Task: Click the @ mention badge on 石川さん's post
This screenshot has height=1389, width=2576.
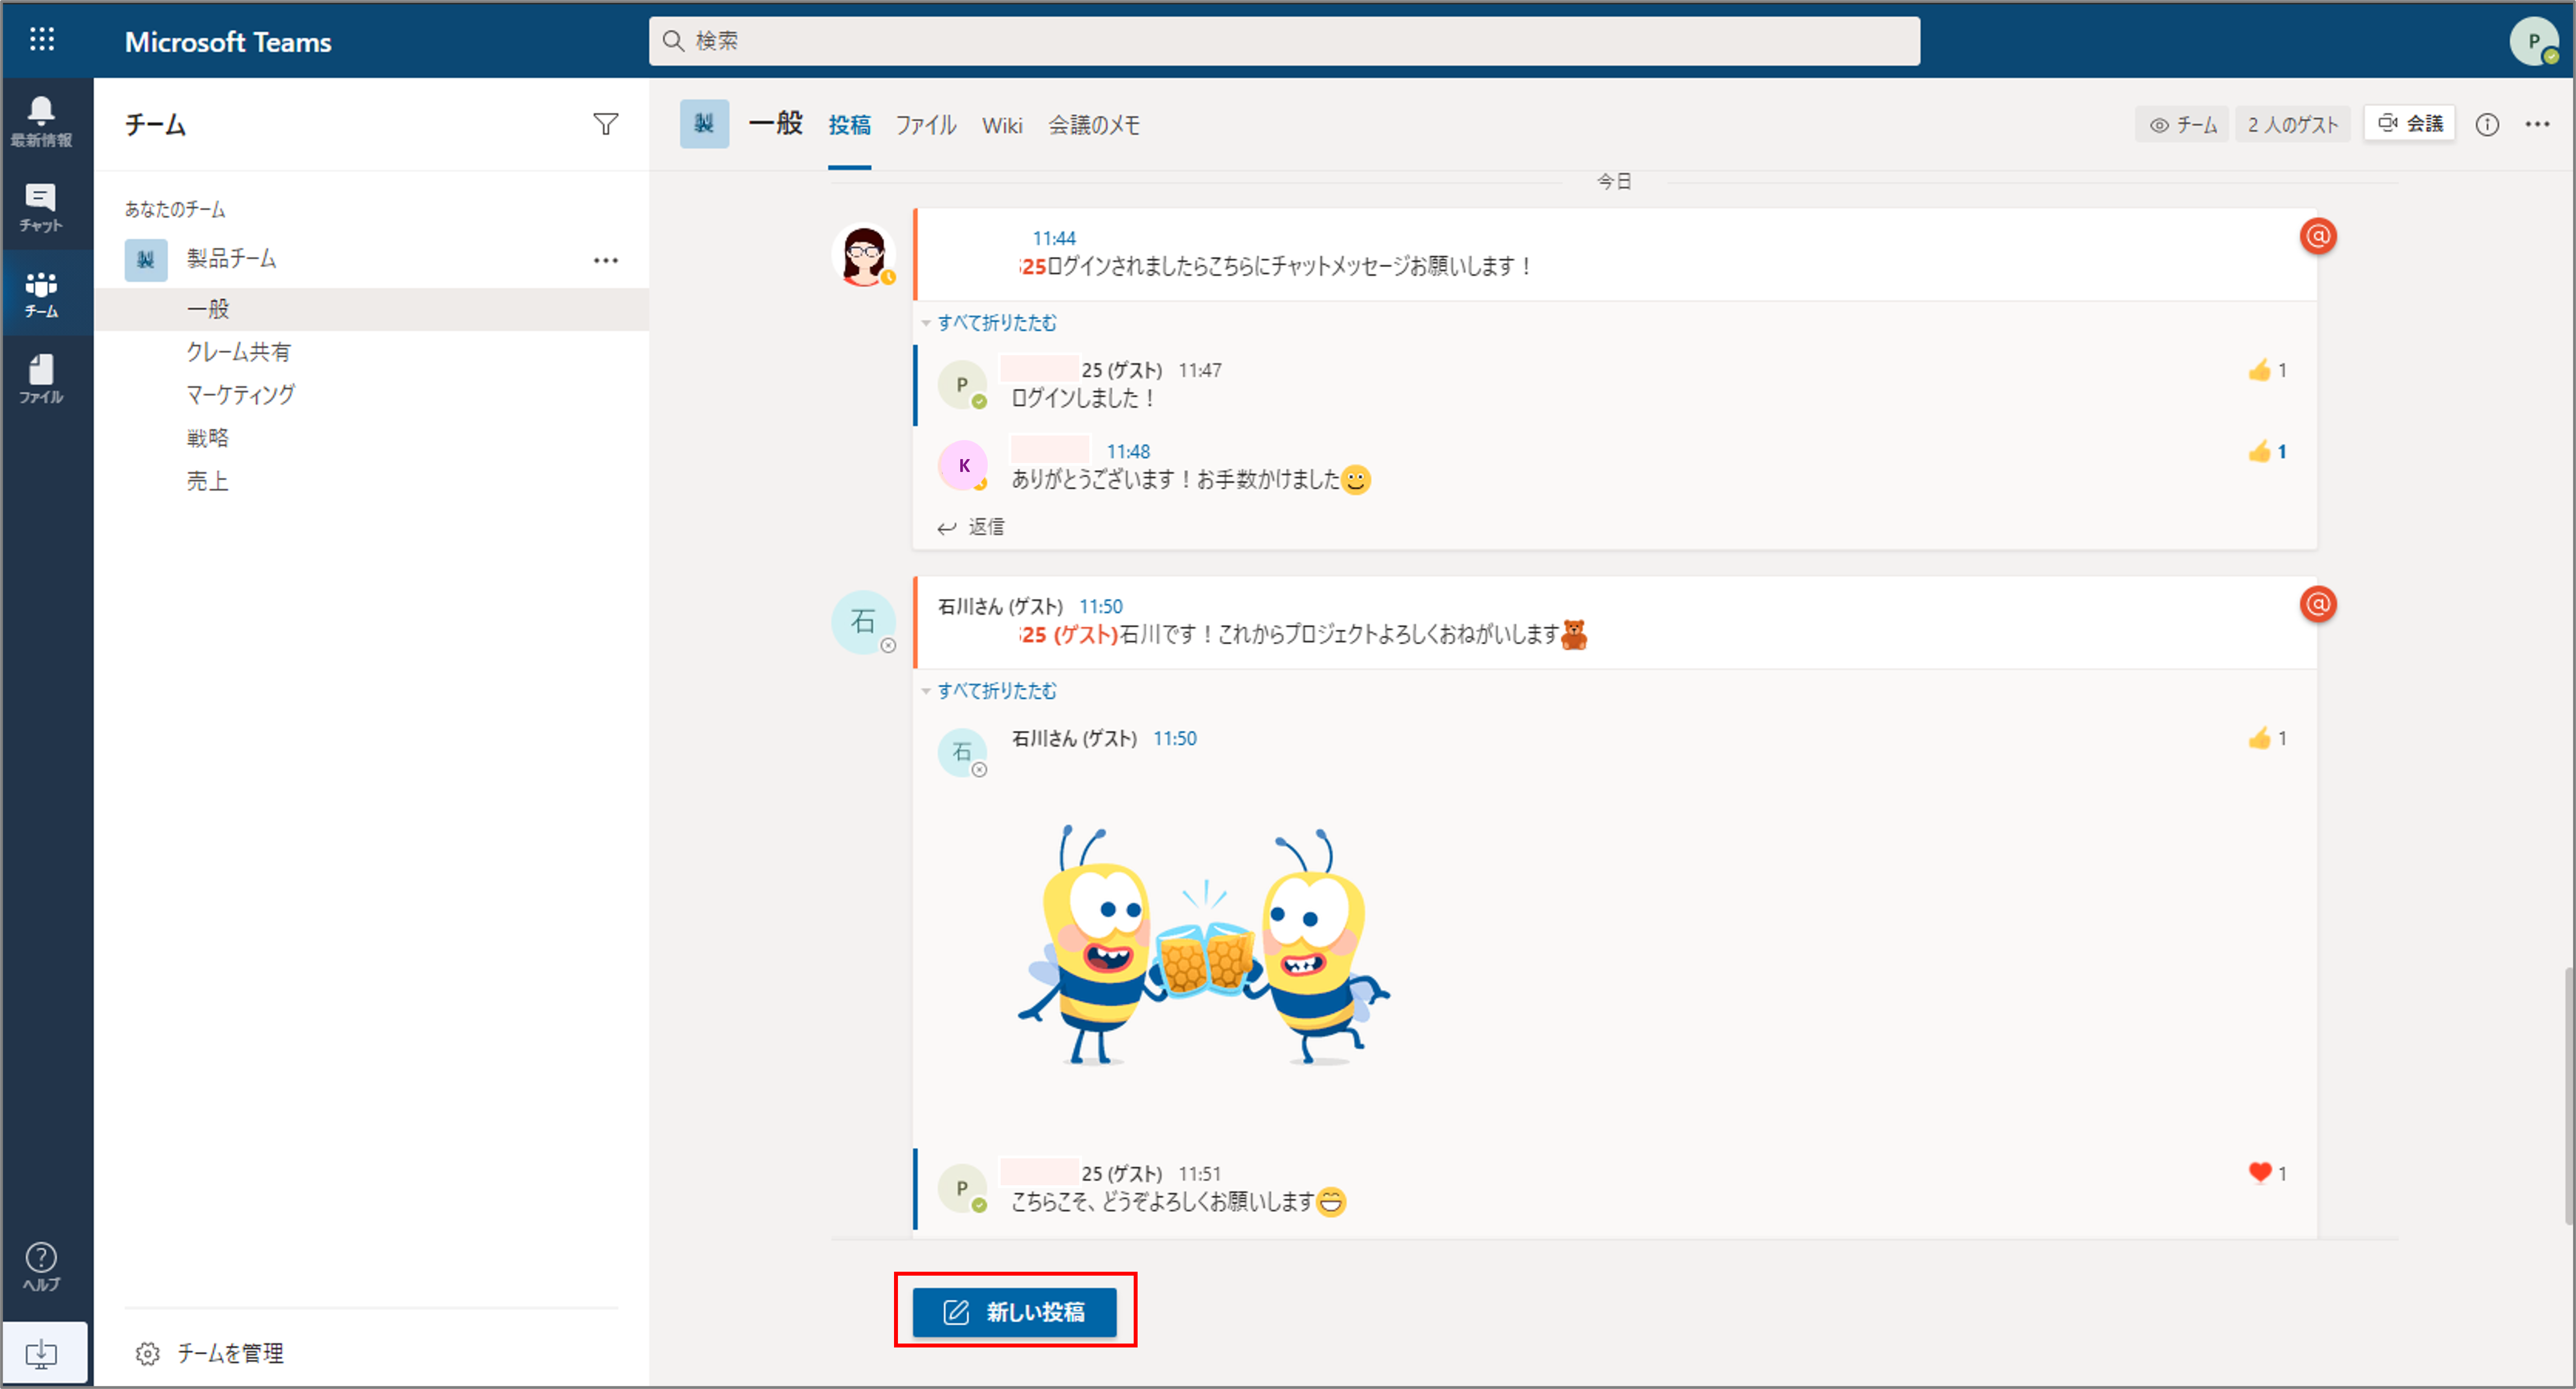Action: (2318, 604)
